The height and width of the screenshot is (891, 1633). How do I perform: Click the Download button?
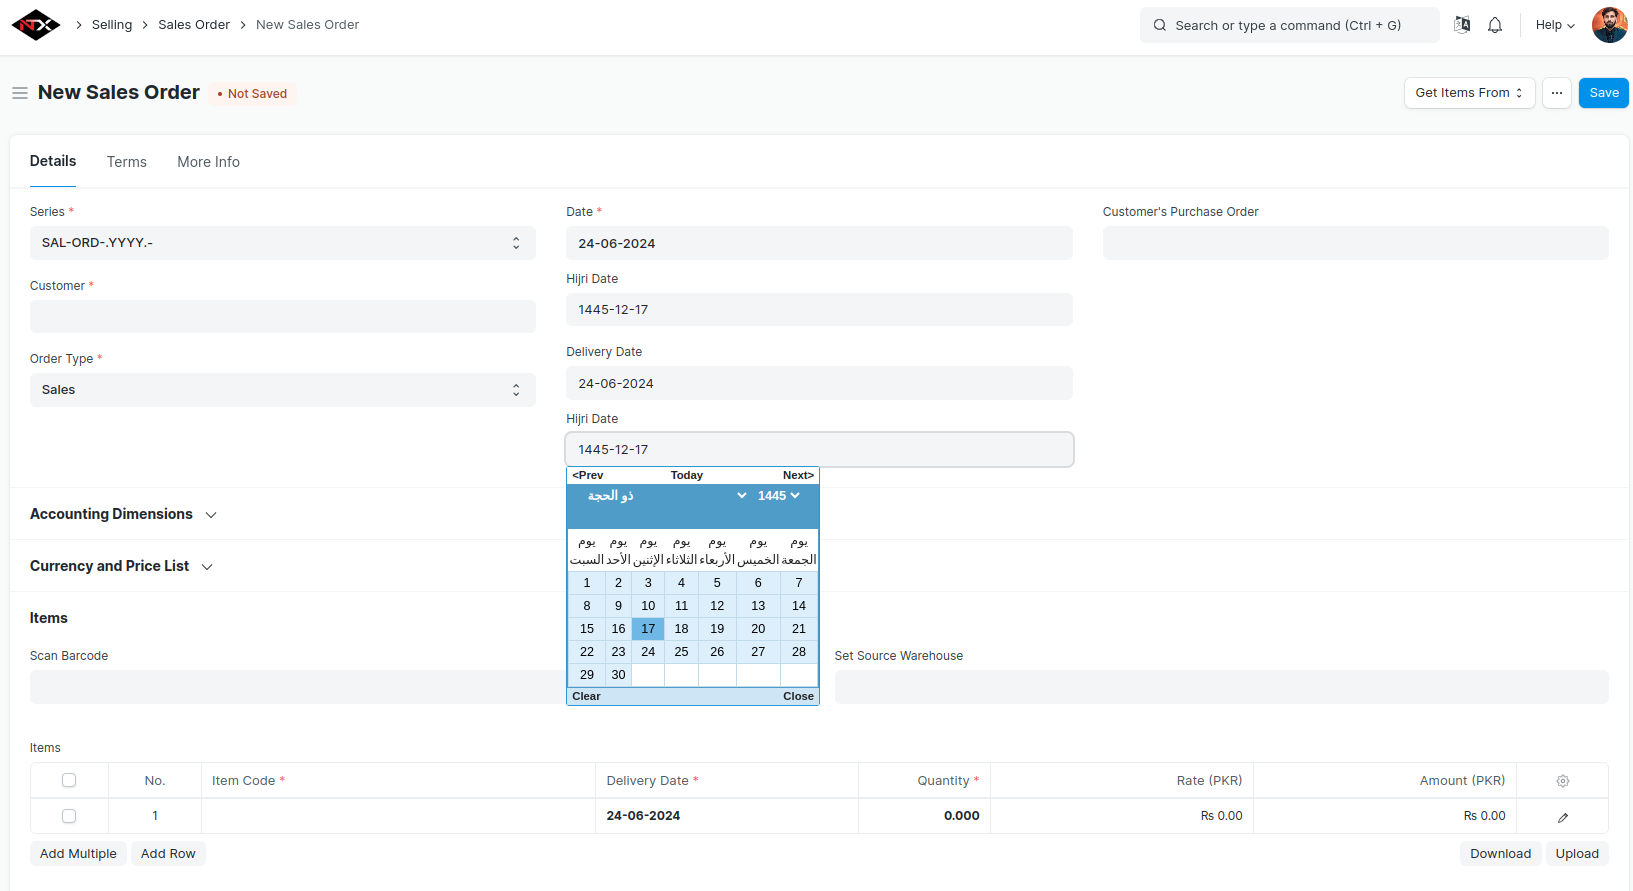[x=1500, y=854]
